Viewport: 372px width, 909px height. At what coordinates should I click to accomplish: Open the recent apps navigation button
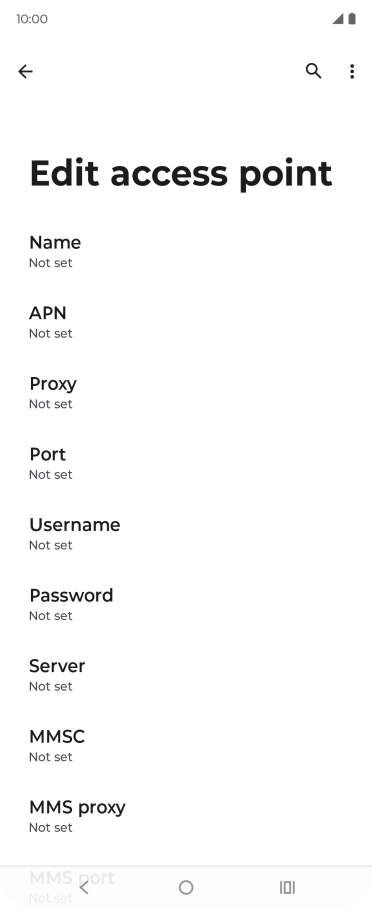287,887
